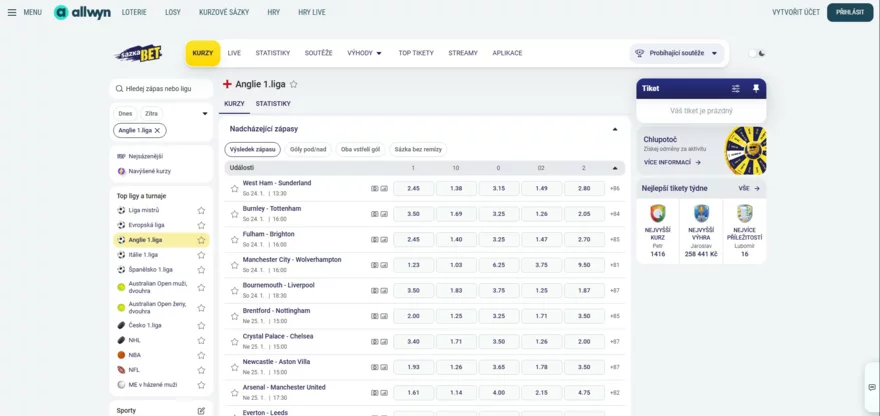The height and width of the screenshot is (416, 880).
Task: Open stream icon for Burnley - Tottenham
Action: click(375, 214)
